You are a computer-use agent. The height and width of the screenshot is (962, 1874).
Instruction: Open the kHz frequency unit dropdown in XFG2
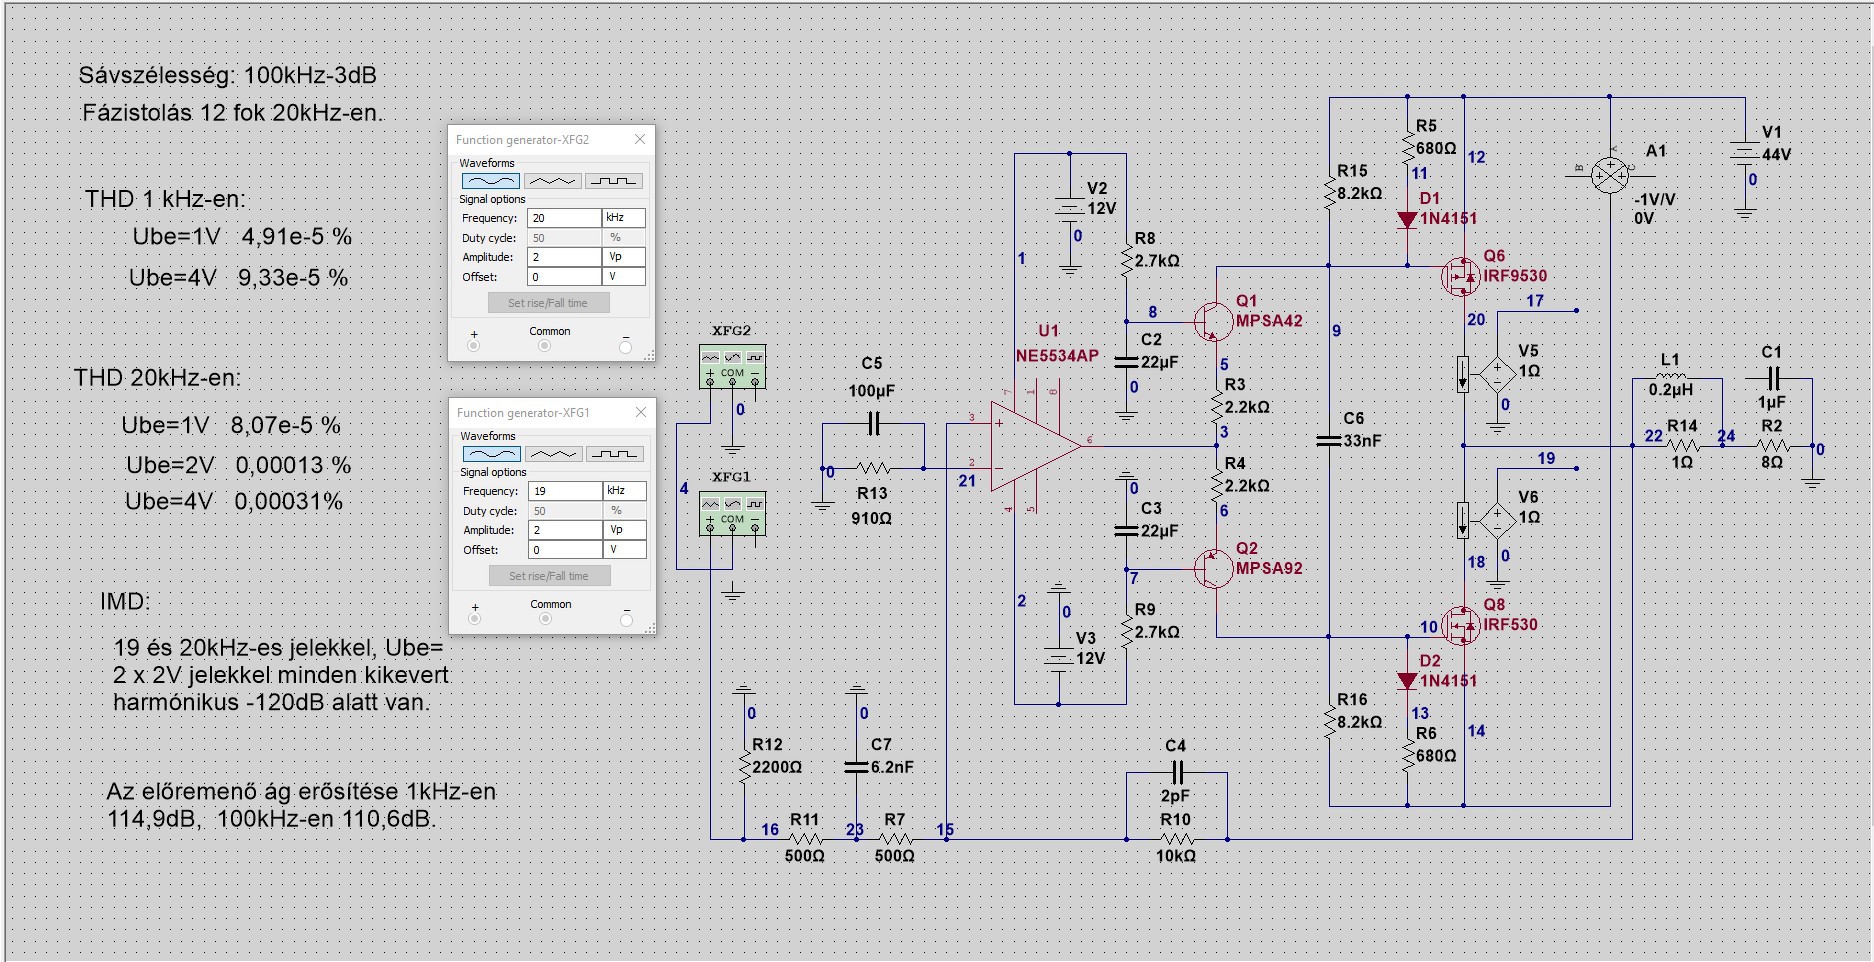624,218
